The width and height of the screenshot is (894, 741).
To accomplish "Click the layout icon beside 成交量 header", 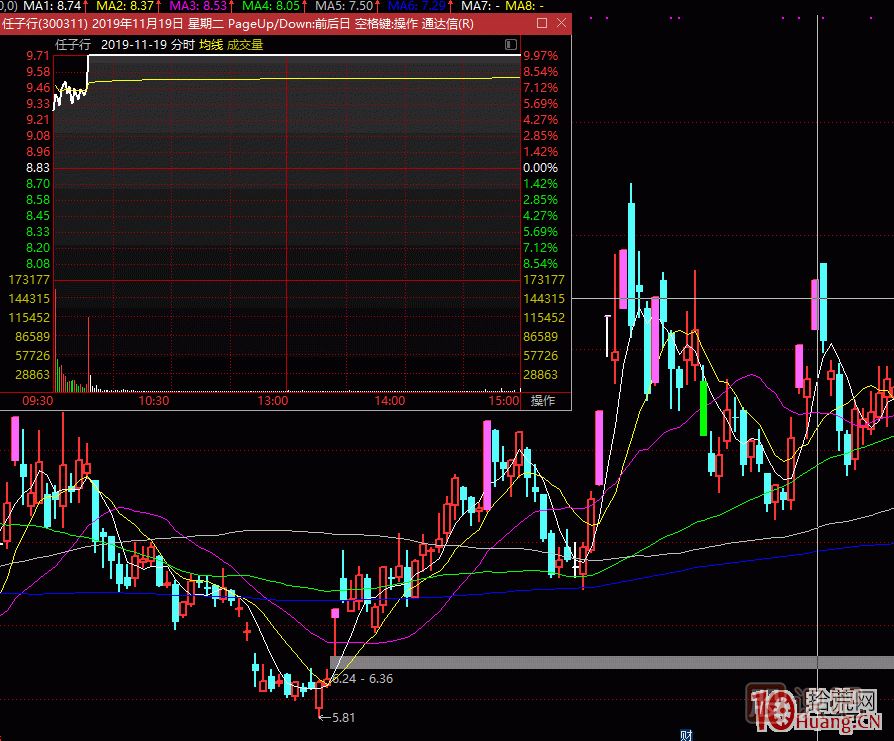I will pos(511,45).
